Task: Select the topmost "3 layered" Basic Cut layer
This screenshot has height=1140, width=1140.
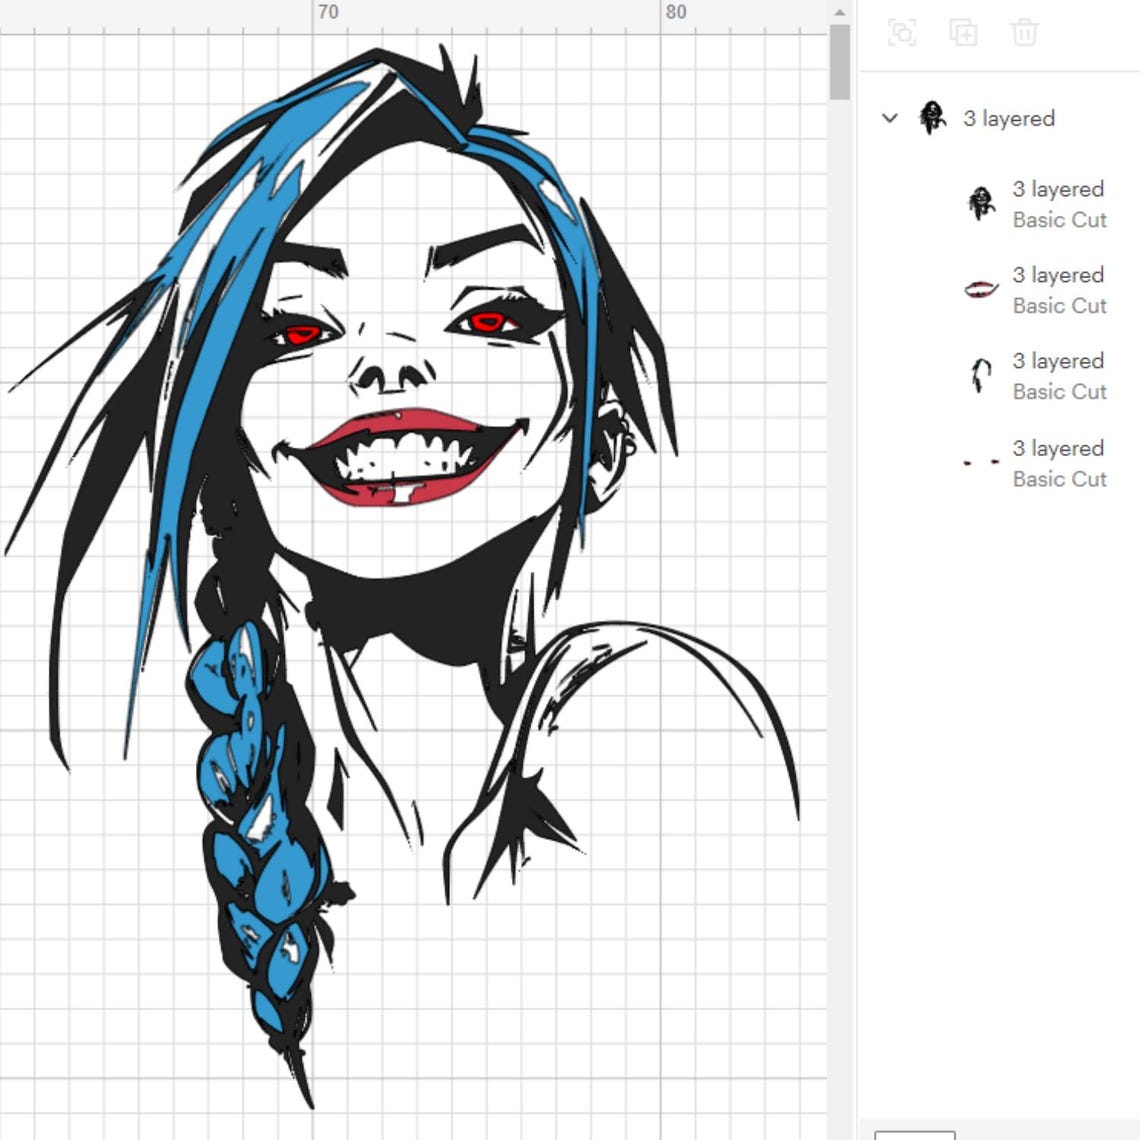Action: pyautogui.click(x=1057, y=189)
